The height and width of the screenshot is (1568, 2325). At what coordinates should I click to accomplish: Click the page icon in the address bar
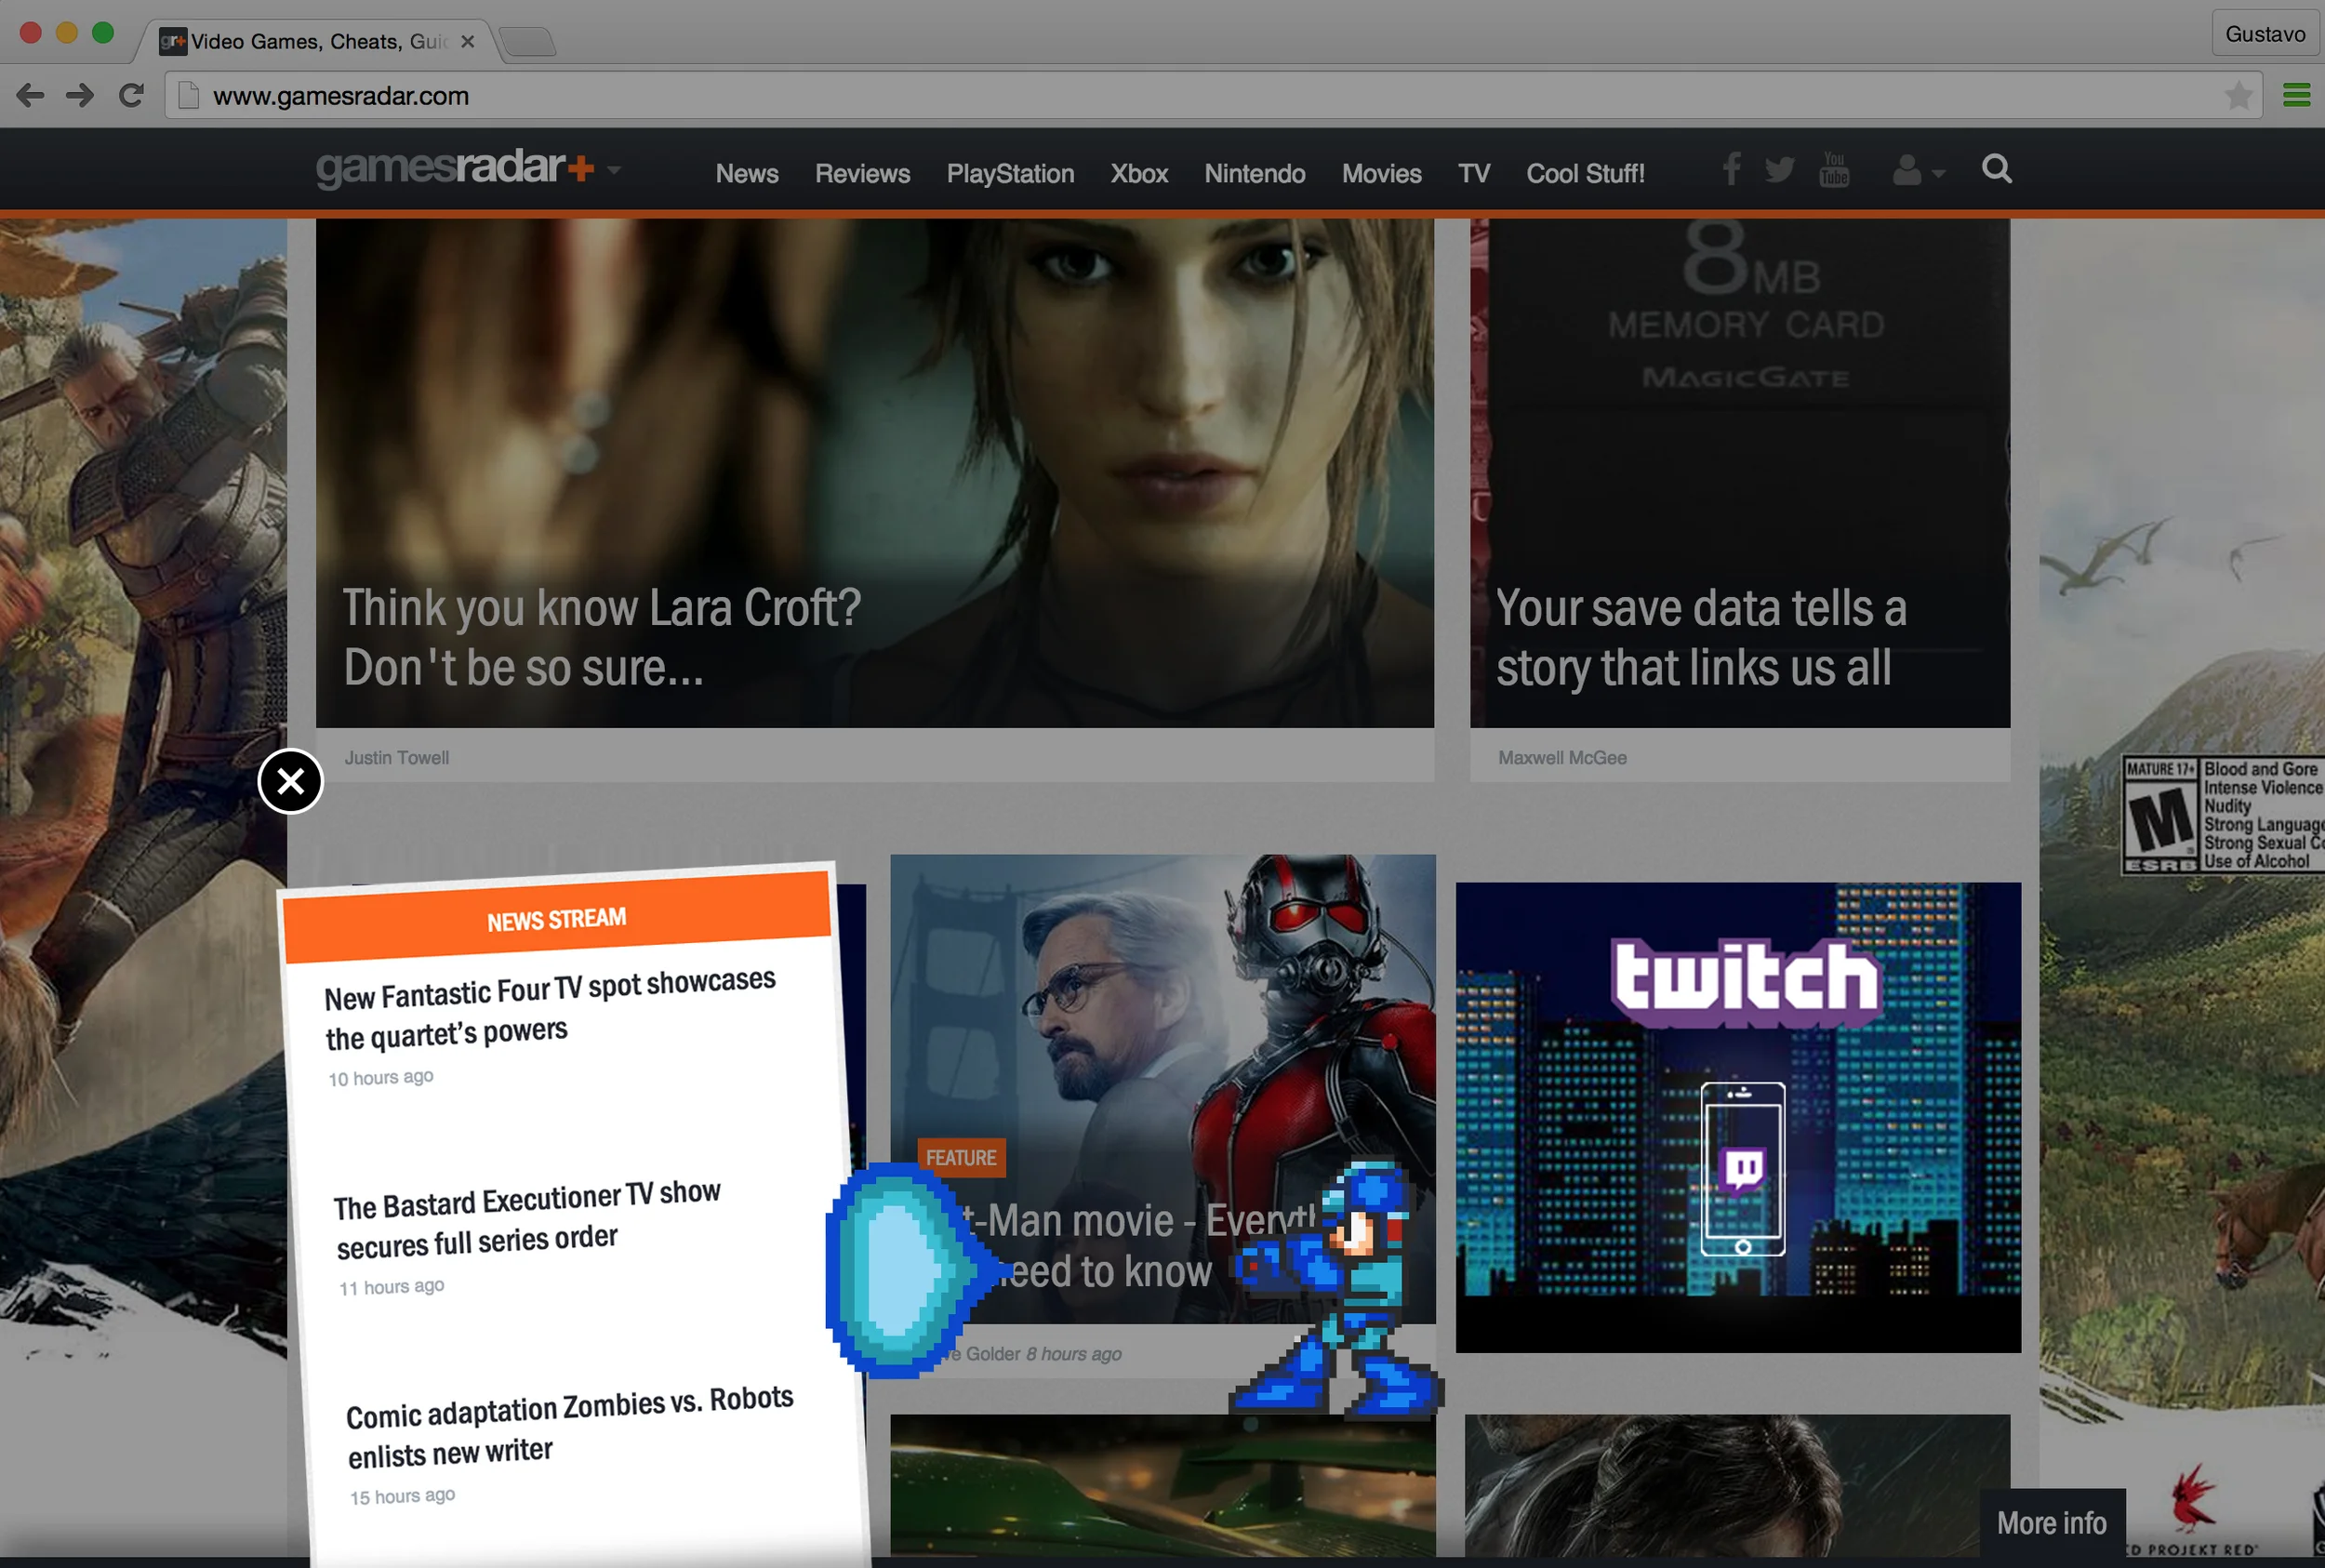coord(187,96)
